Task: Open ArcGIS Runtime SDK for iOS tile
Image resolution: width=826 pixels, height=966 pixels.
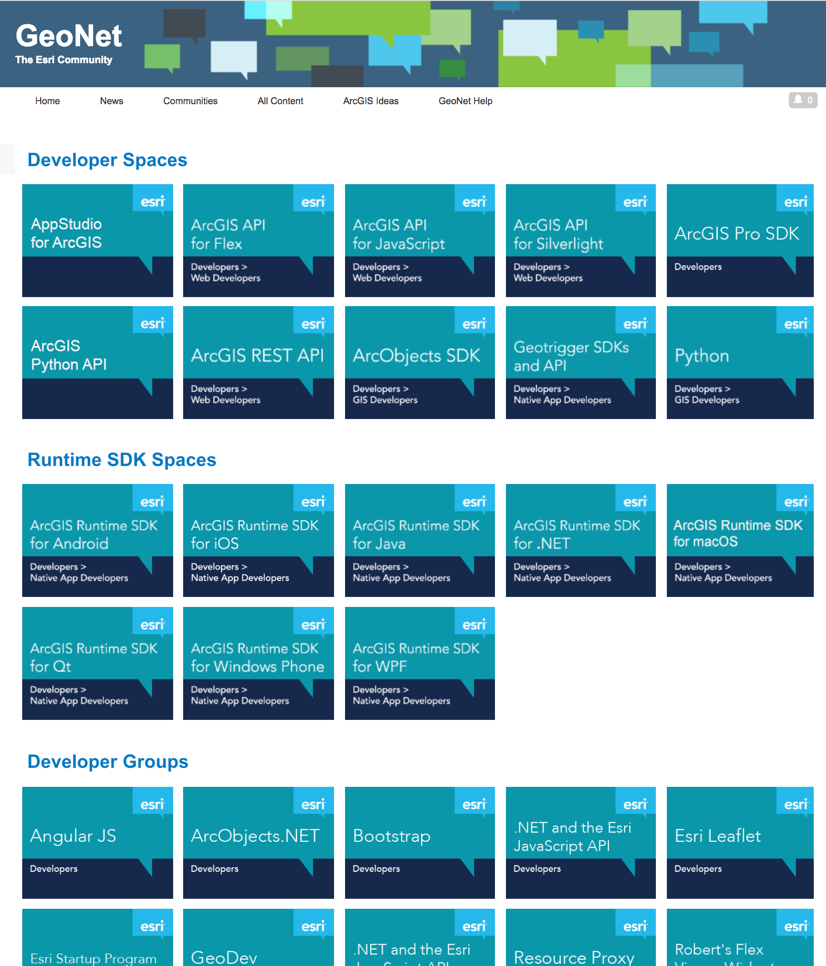Action: click(x=259, y=540)
